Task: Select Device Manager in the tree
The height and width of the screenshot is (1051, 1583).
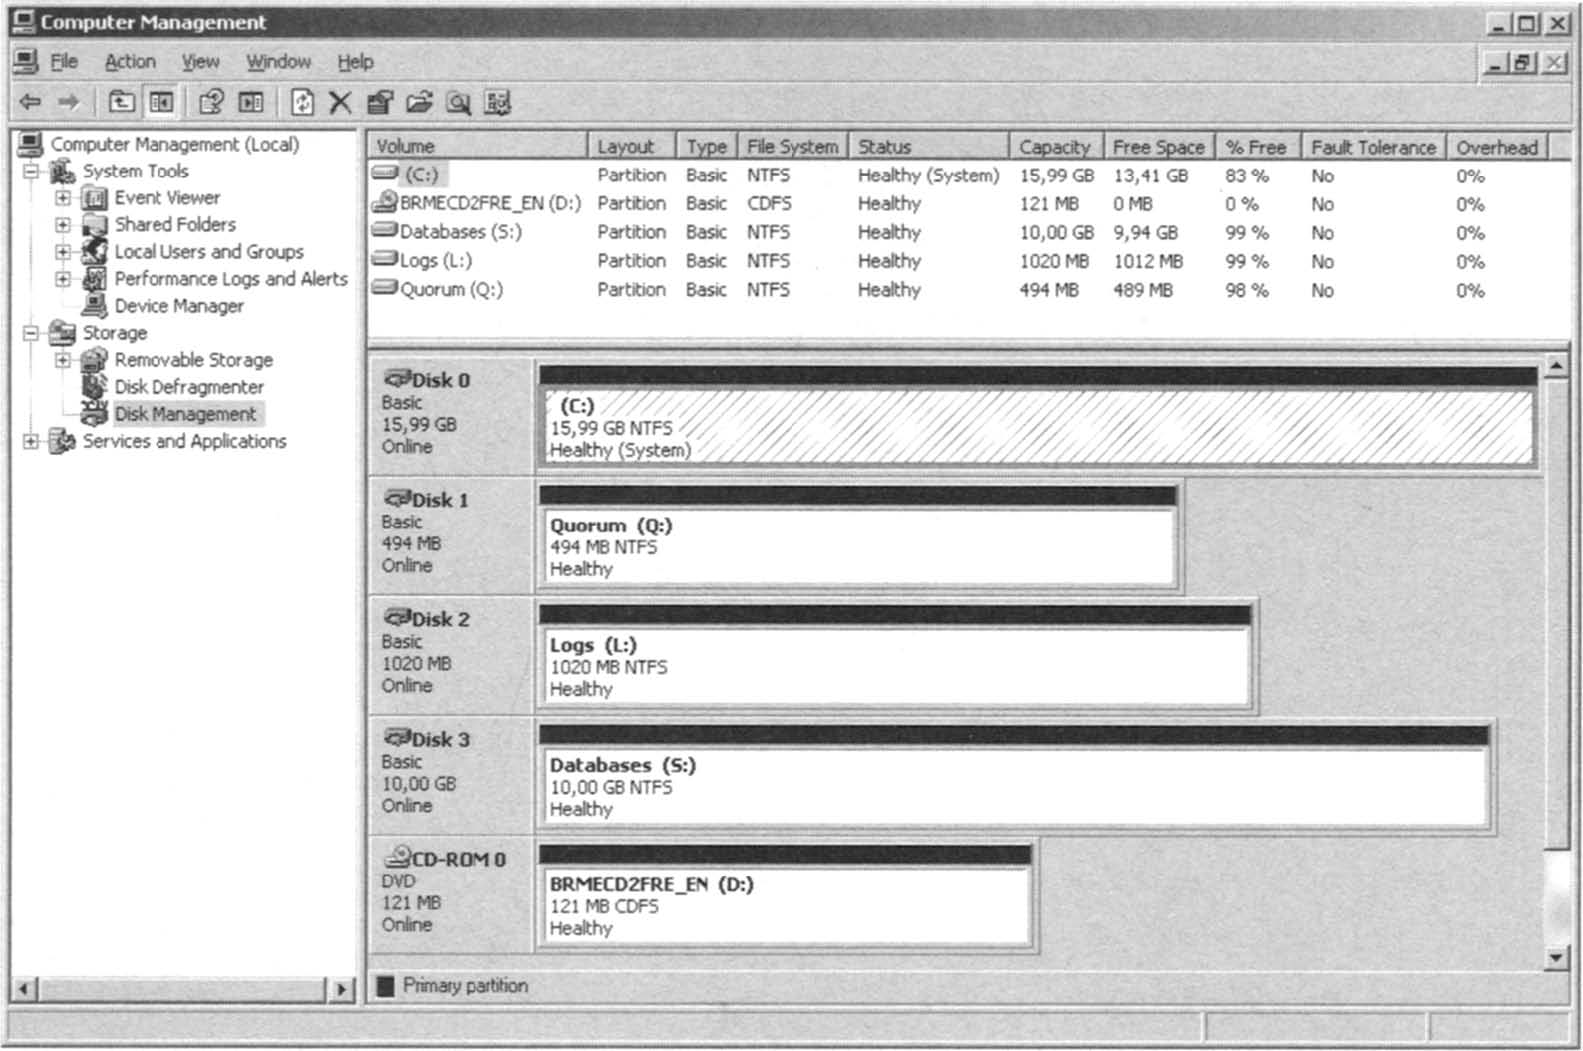Action: click(178, 306)
